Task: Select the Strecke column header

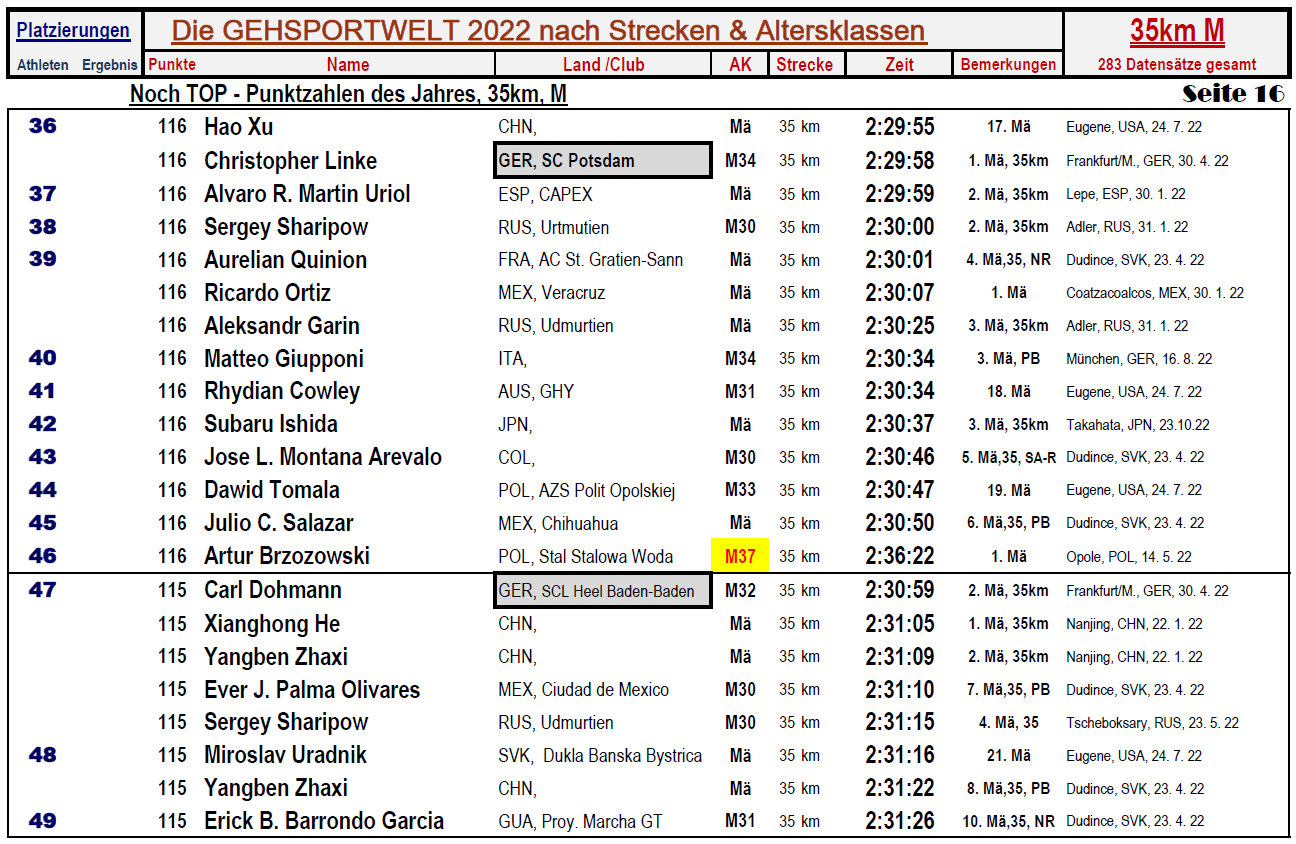Action: (x=805, y=65)
